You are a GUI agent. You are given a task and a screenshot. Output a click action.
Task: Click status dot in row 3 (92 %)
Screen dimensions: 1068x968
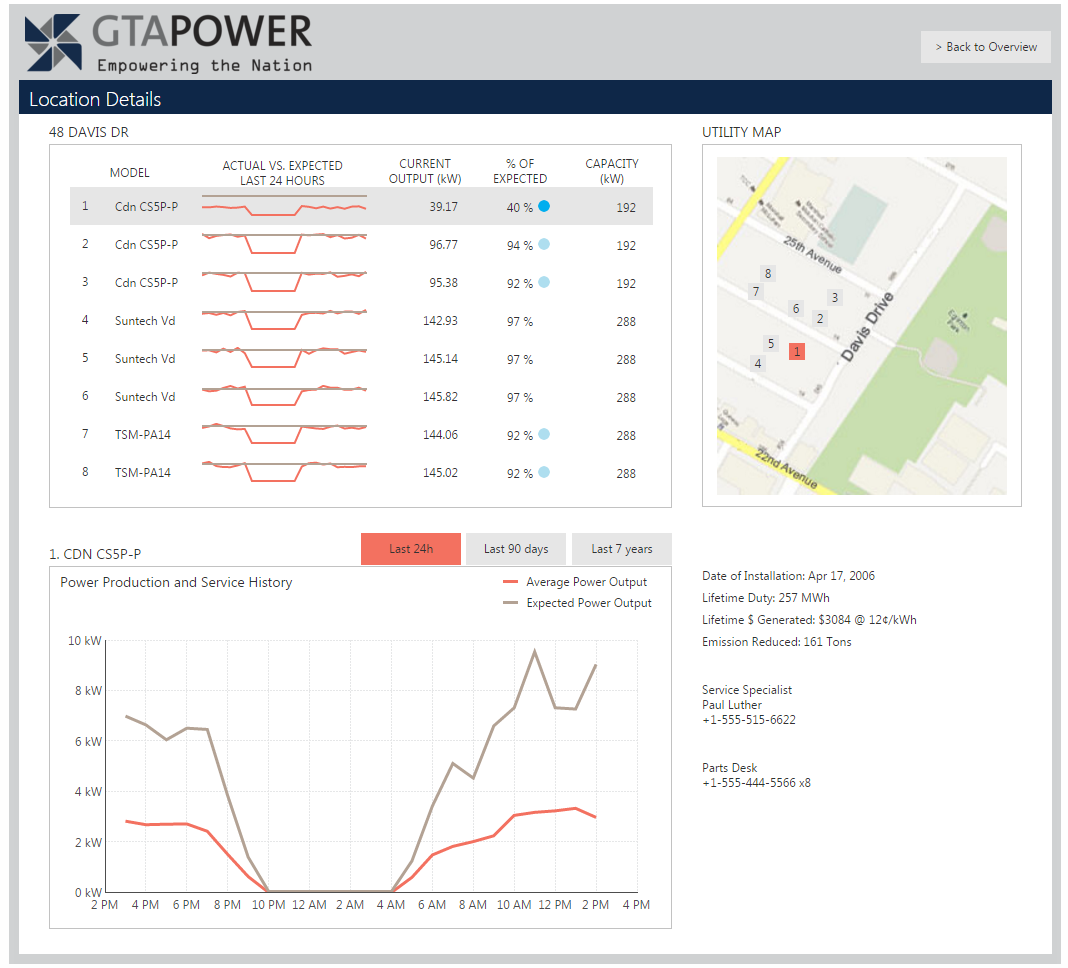(x=544, y=282)
